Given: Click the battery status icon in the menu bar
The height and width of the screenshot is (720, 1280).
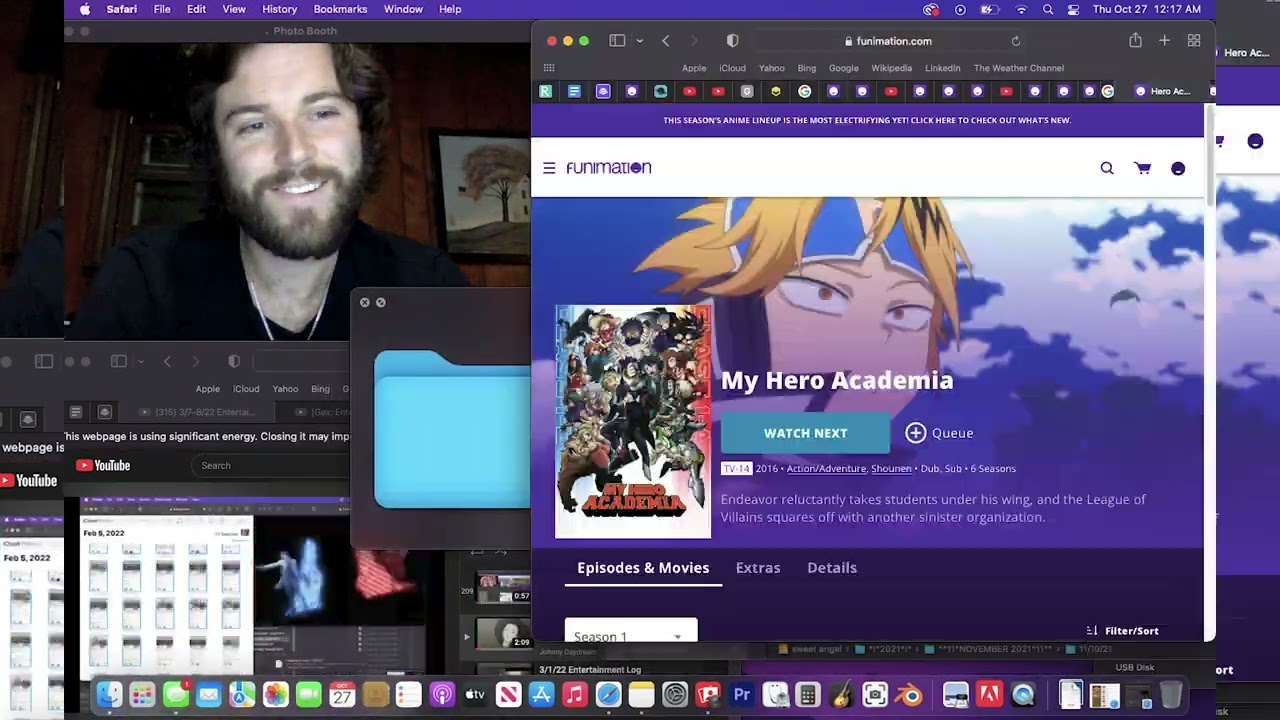Looking at the screenshot, I should point(989,9).
